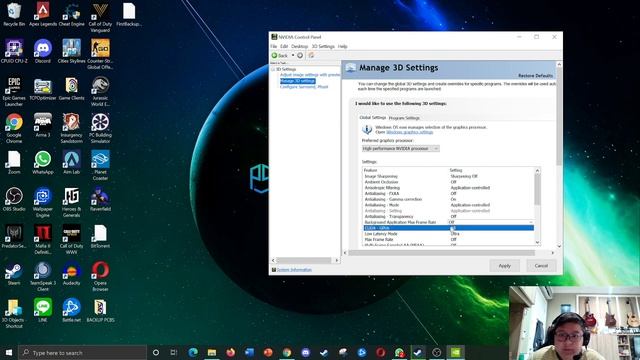Launch Battle.net desktop shortcut

point(71,310)
